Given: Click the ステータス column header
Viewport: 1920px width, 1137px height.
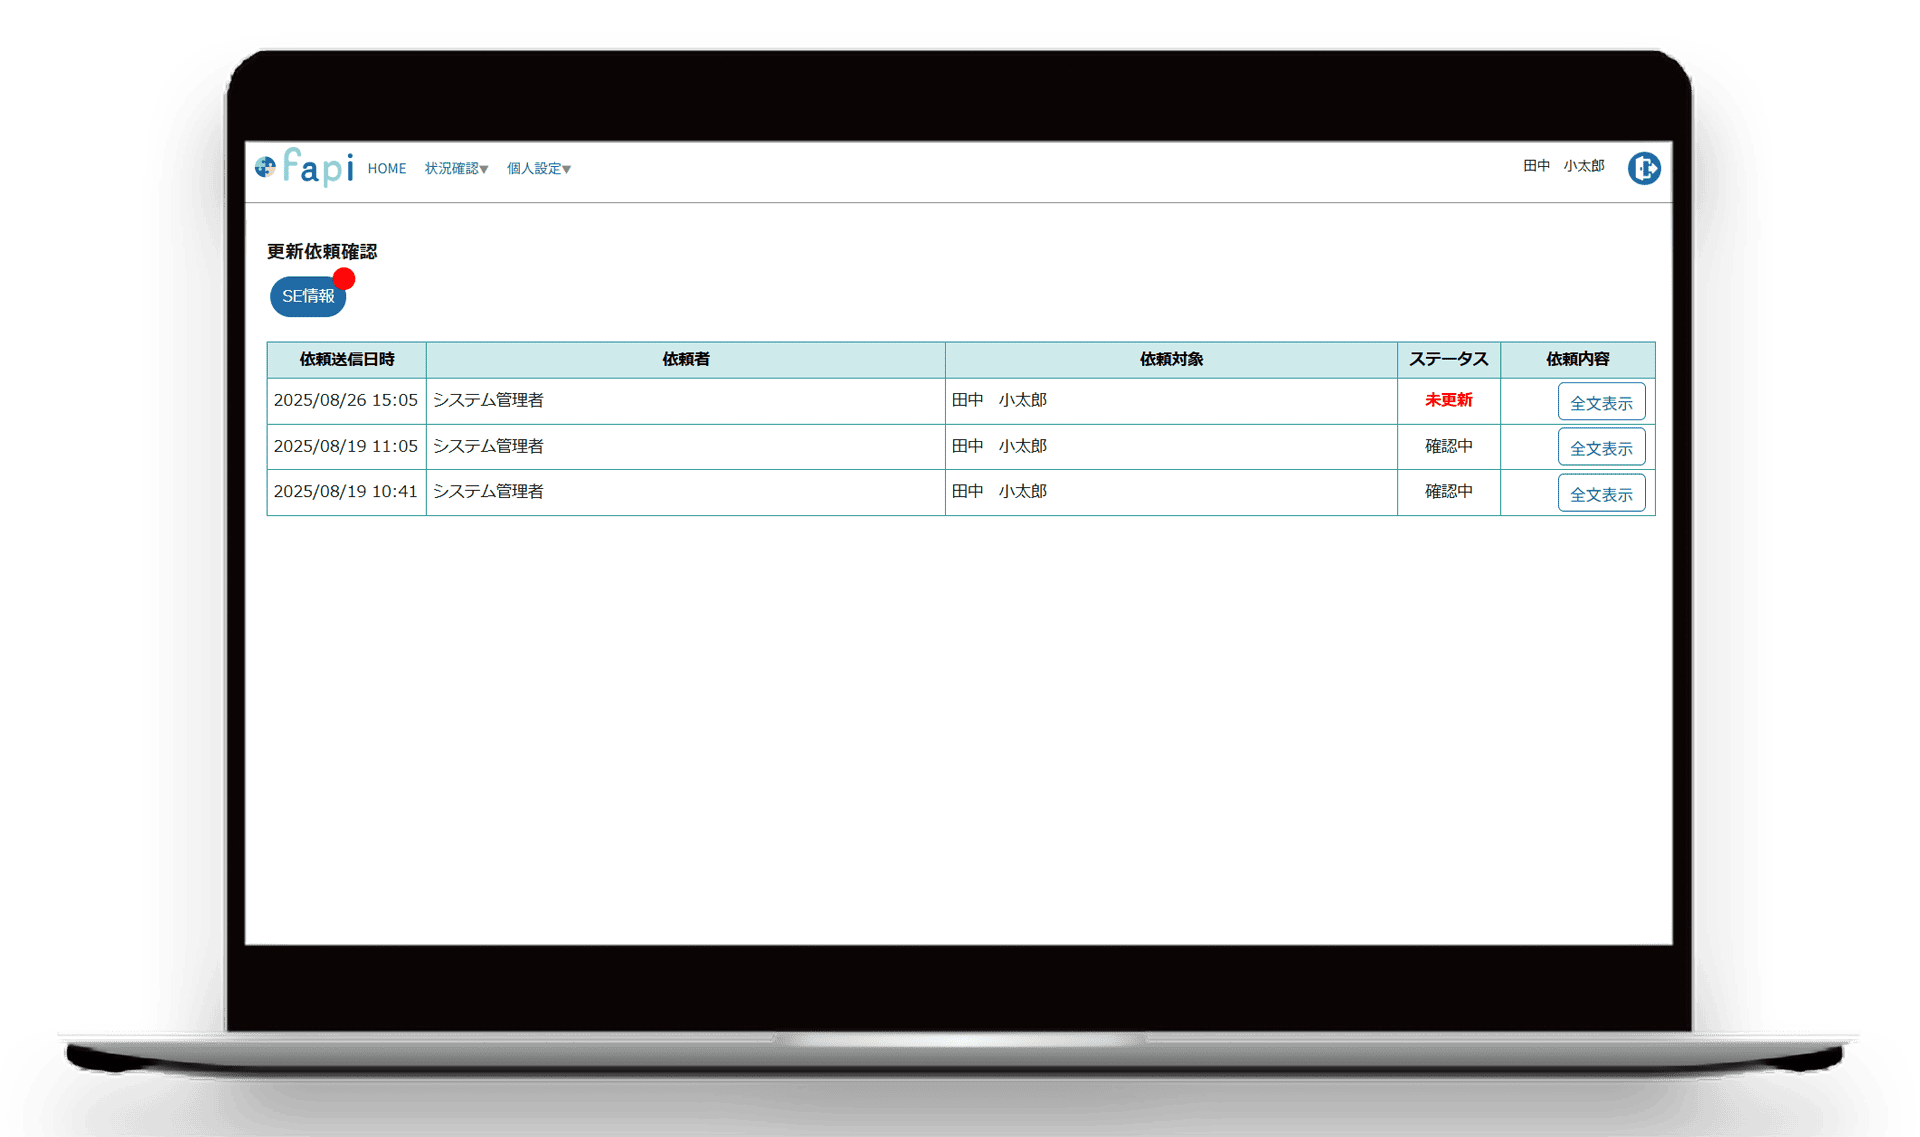Looking at the screenshot, I should click(x=1448, y=359).
